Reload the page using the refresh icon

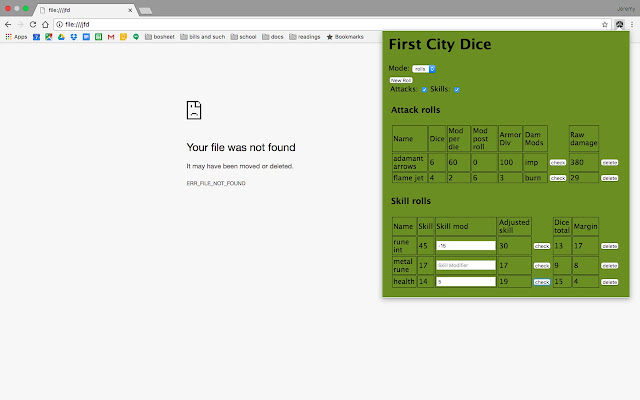tap(33, 24)
